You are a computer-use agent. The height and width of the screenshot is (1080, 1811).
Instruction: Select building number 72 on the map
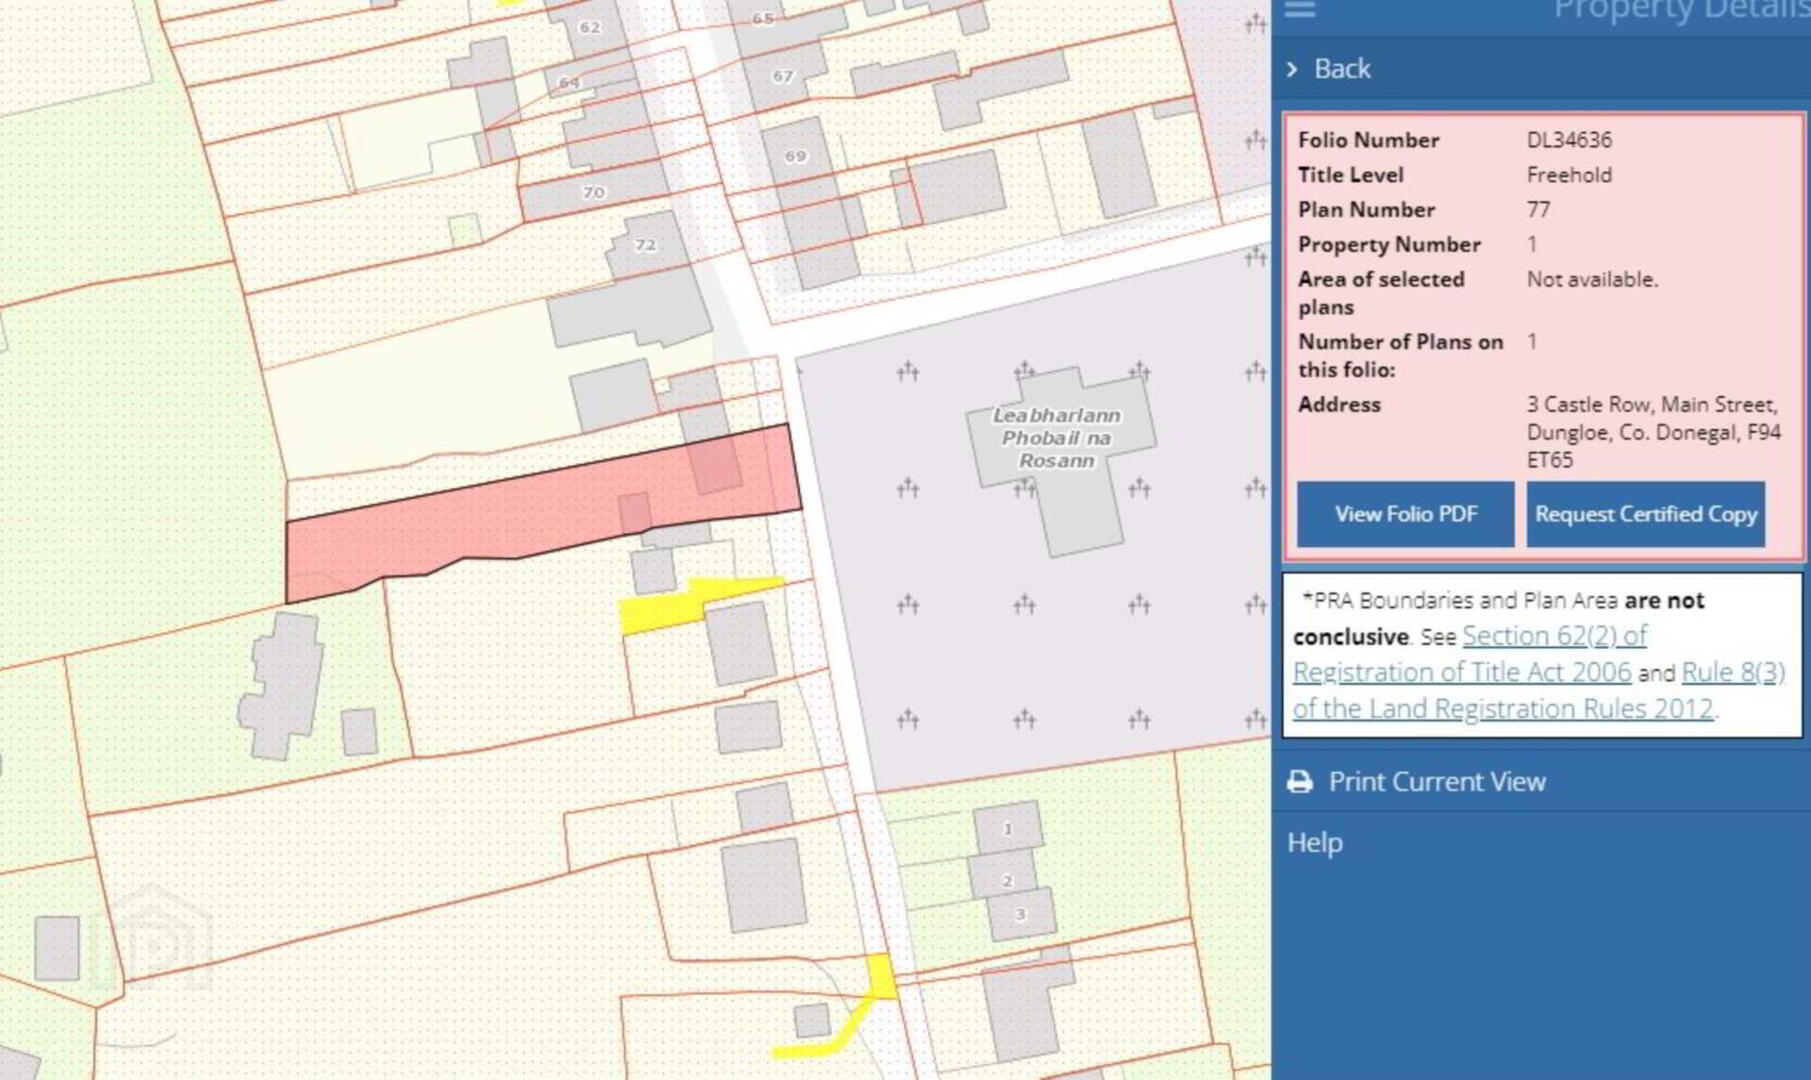pyautogui.click(x=646, y=245)
